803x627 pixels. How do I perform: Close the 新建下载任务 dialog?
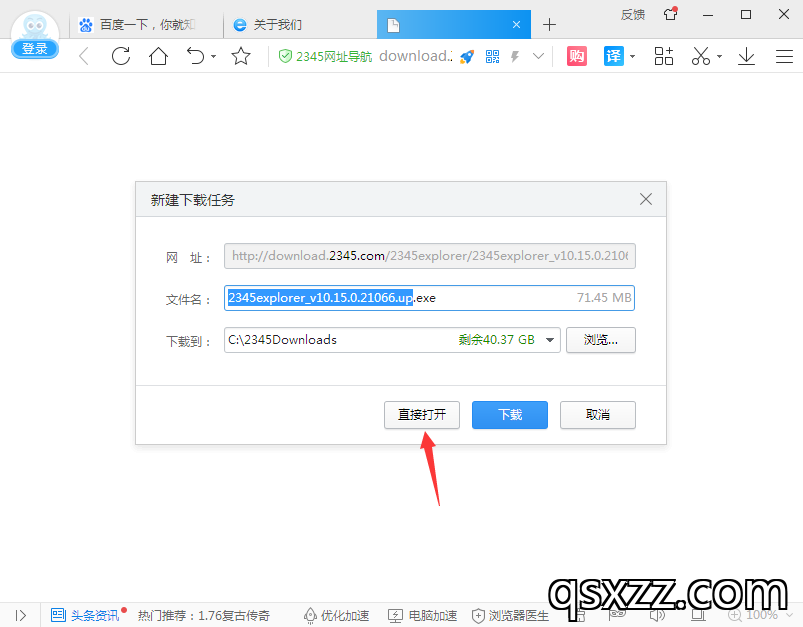coord(646,199)
